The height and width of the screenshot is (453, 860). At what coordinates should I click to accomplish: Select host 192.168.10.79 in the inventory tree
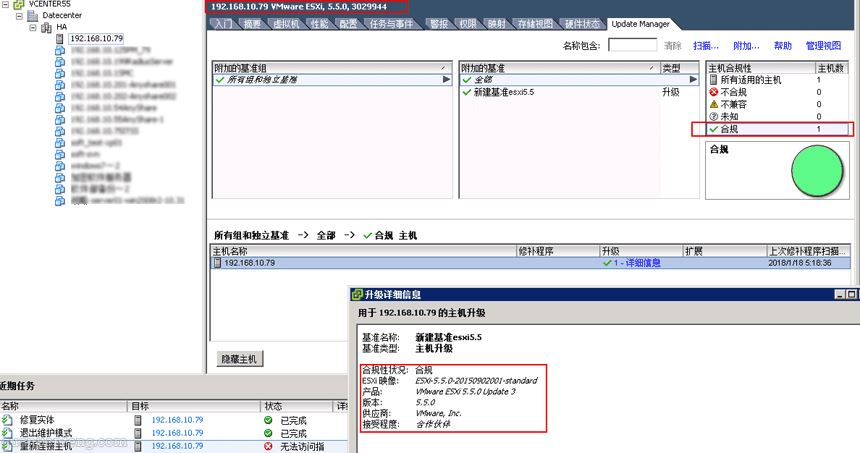coord(97,38)
